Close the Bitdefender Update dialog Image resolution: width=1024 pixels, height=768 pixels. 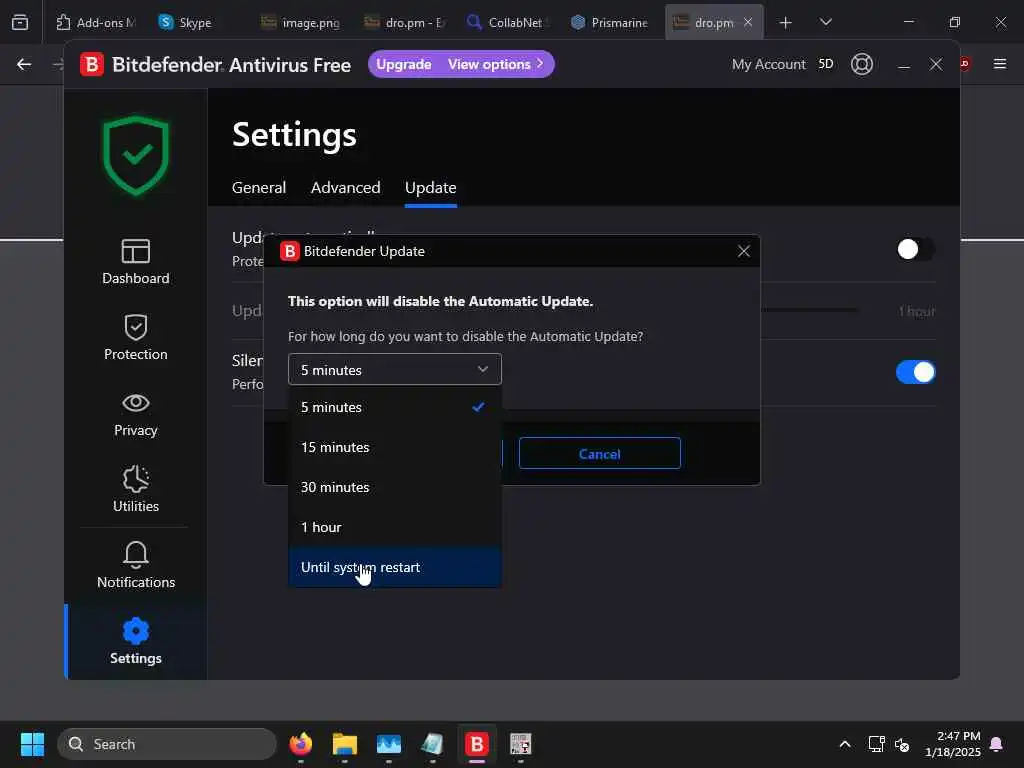pos(743,251)
